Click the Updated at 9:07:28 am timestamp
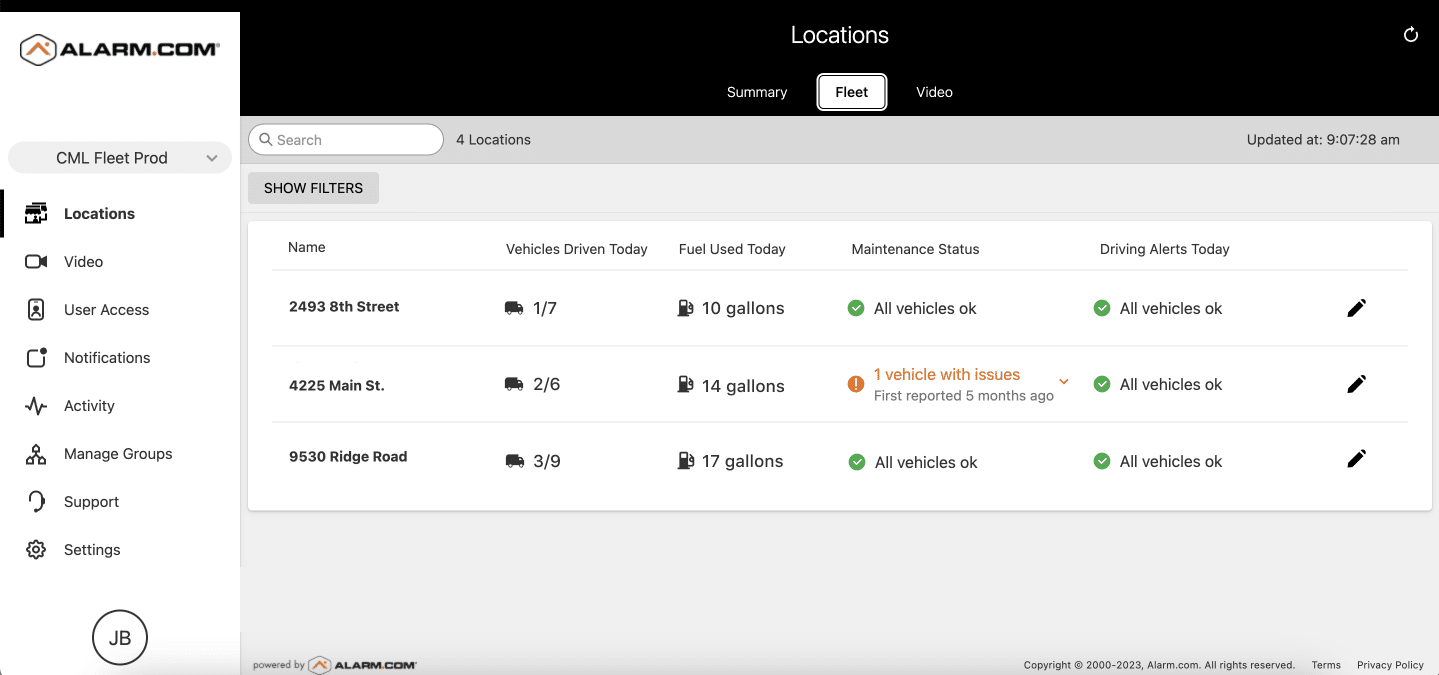 click(x=1323, y=140)
